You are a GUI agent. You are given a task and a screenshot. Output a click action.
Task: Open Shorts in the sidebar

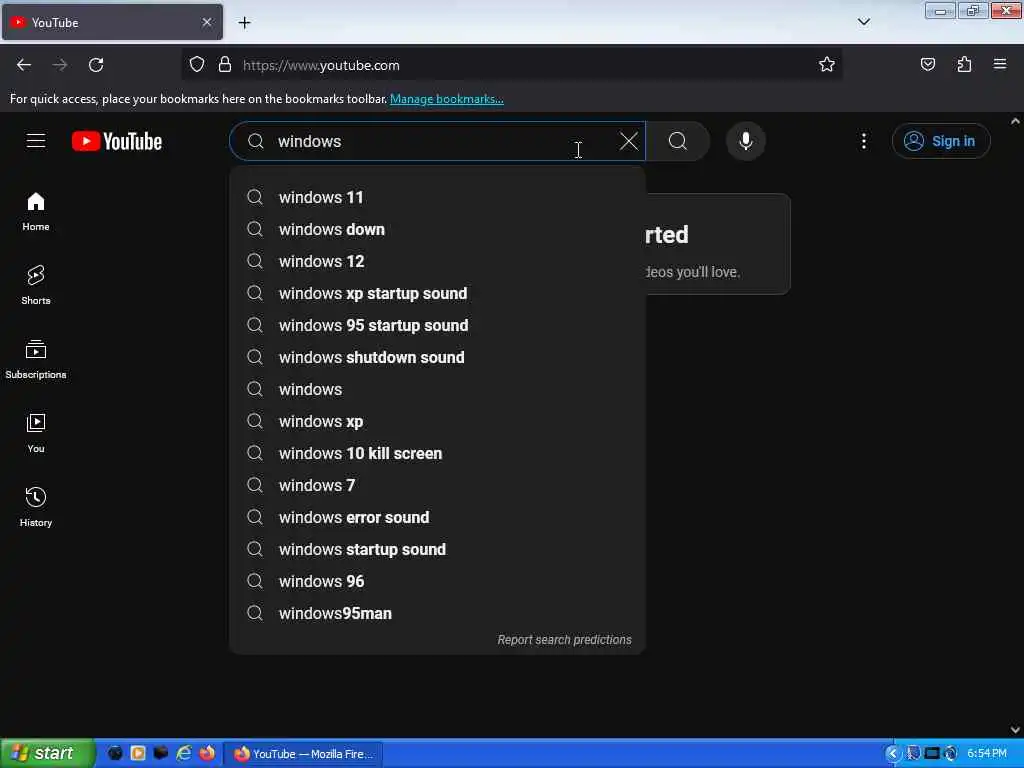(36, 285)
